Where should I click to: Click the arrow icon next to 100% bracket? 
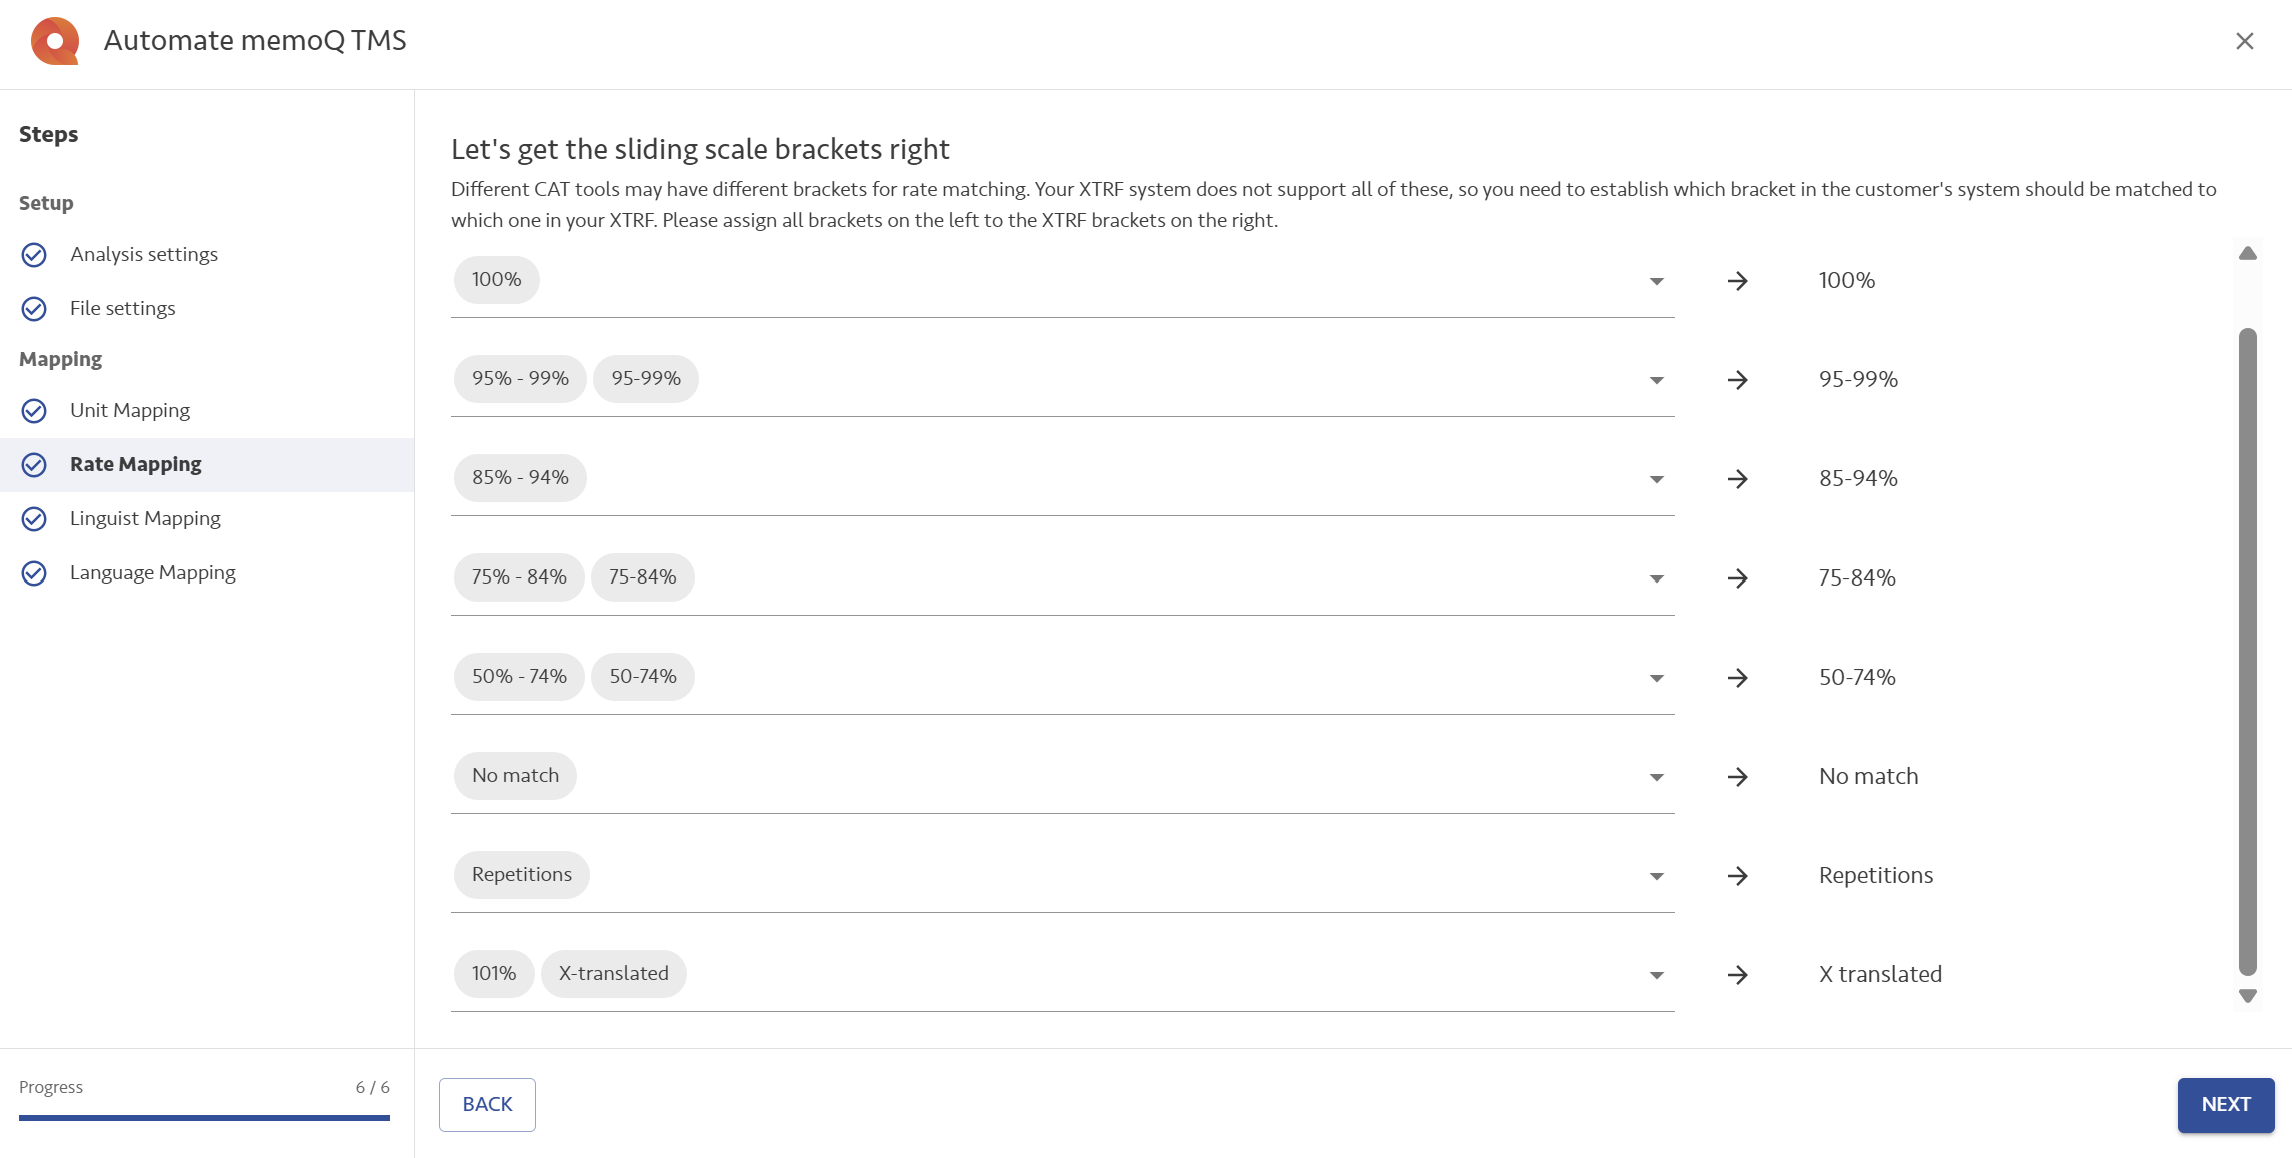pyautogui.click(x=1738, y=281)
